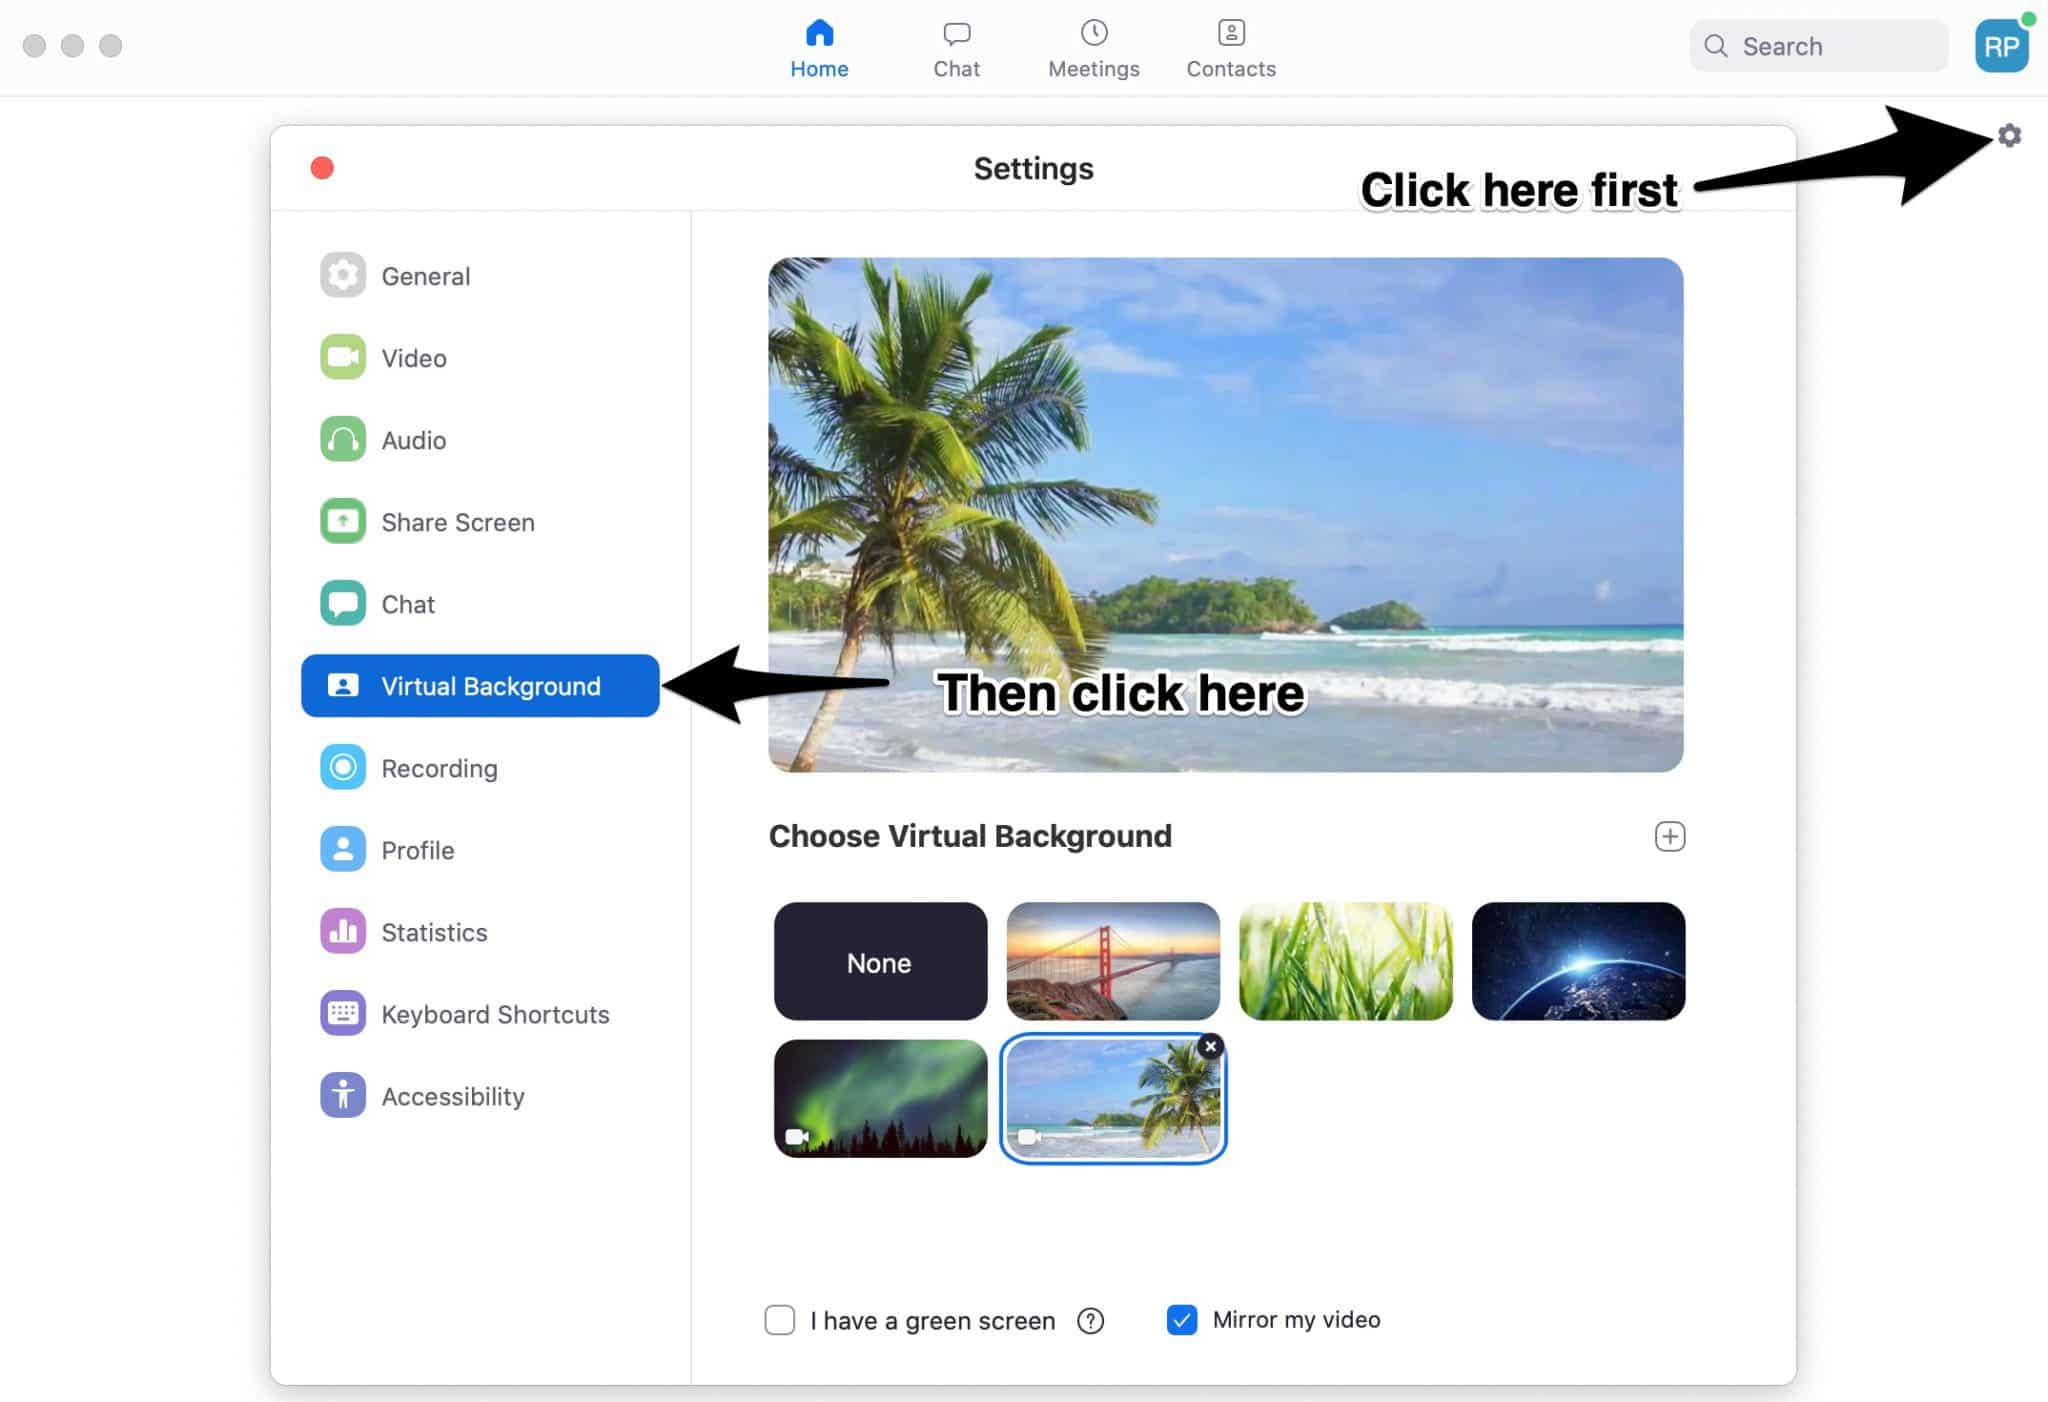Select the Golden Gate Bridge background
Image resolution: width=2048 pixels, height=1402 pixels.
coord(1111,960)
